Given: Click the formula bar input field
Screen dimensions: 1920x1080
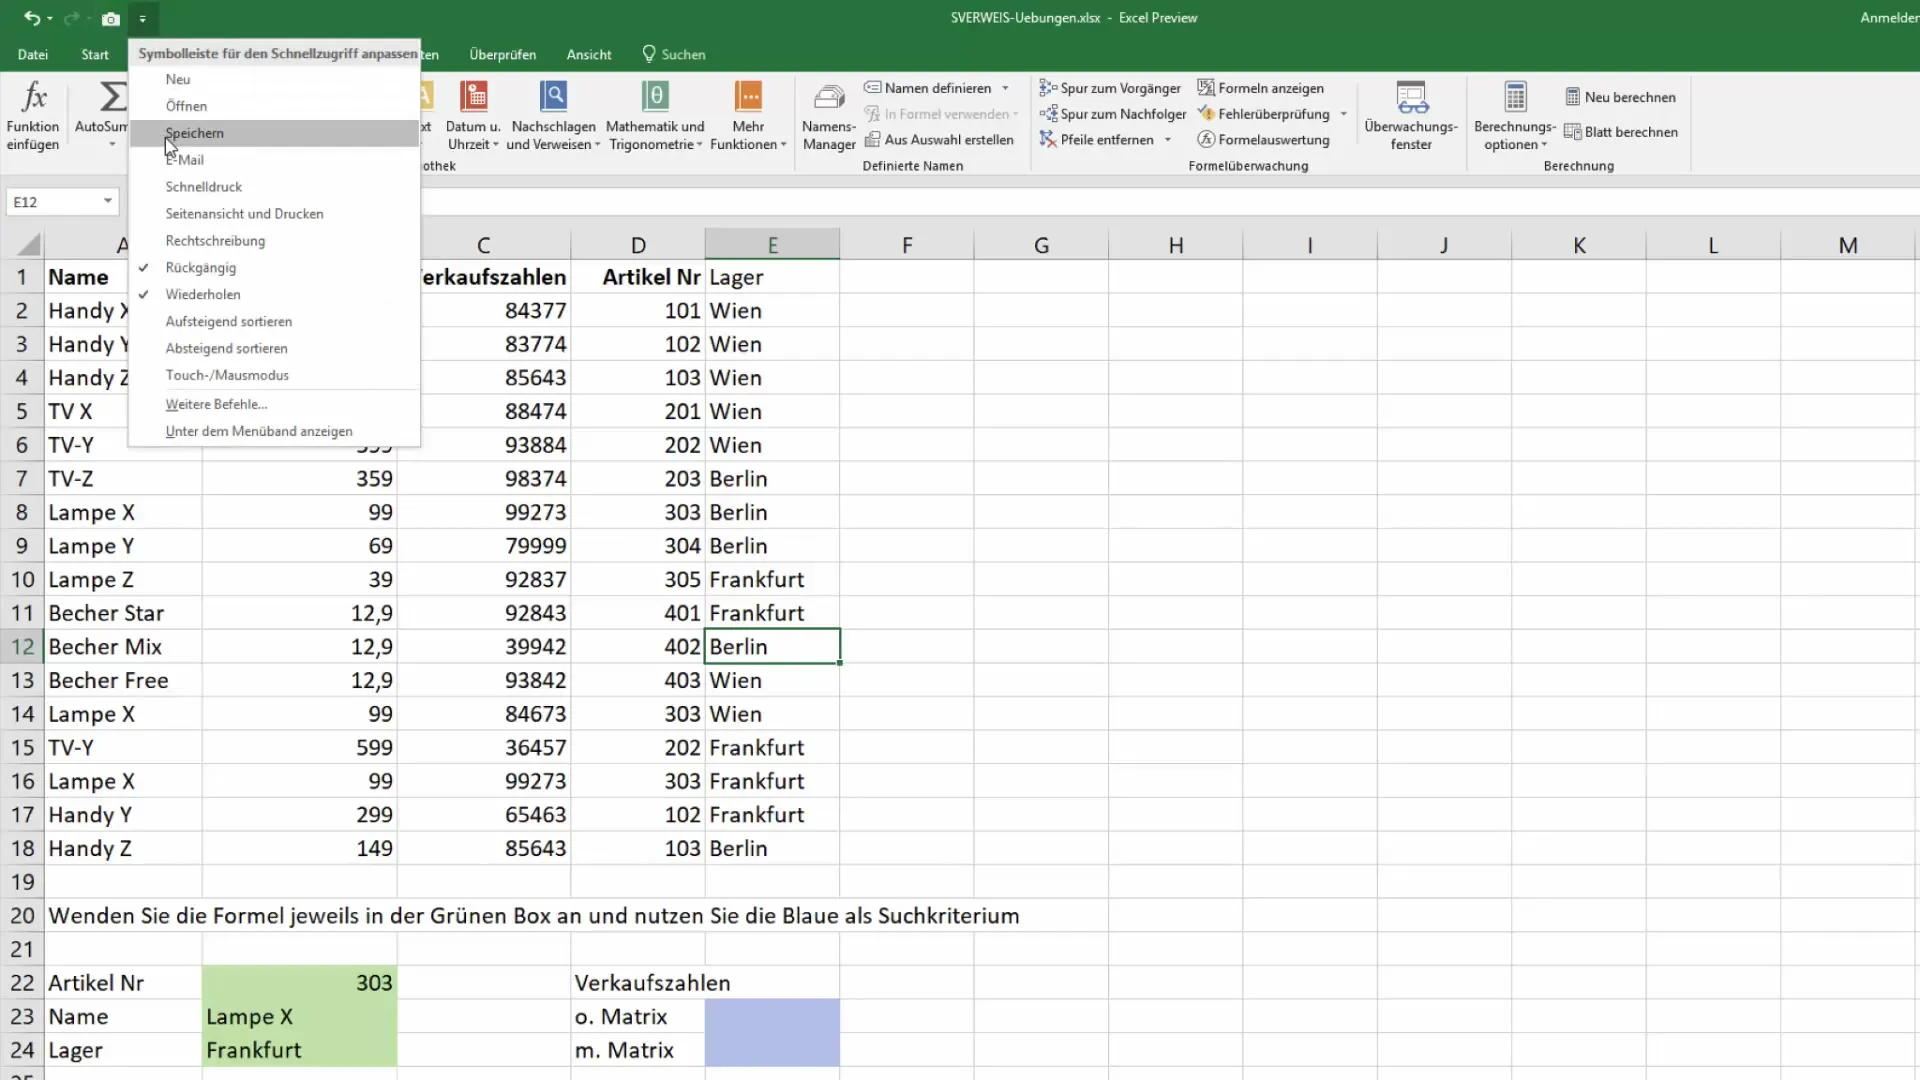Looking at the screenshot, I should pos(1170,202).
